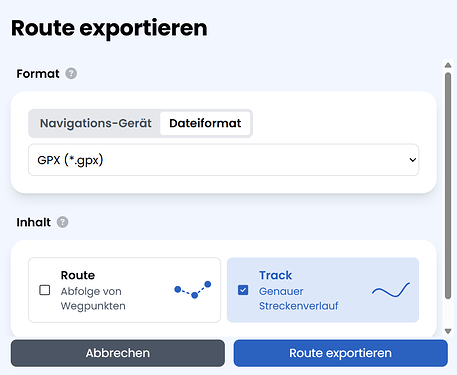This screenshot has height=375, width=457.
Task: Click the help icon next to Inhalt
Action: point(62,222)
